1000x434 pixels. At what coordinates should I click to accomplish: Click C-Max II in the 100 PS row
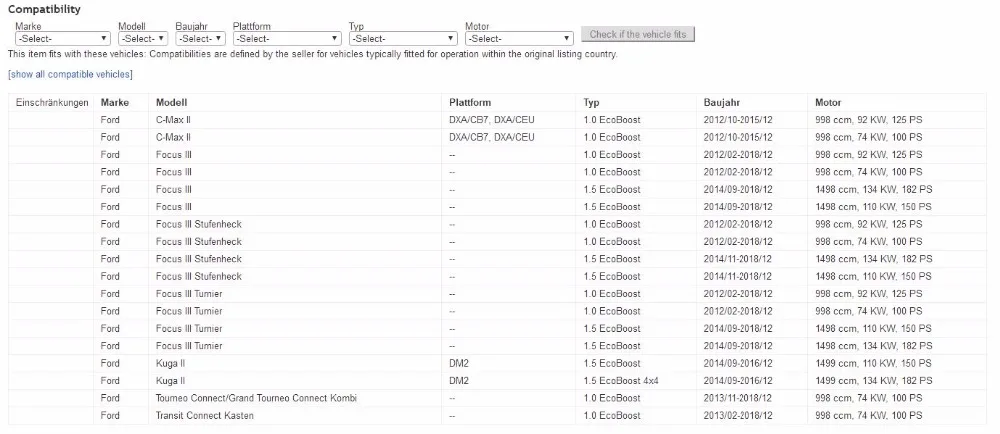click(x=173, y=137)
